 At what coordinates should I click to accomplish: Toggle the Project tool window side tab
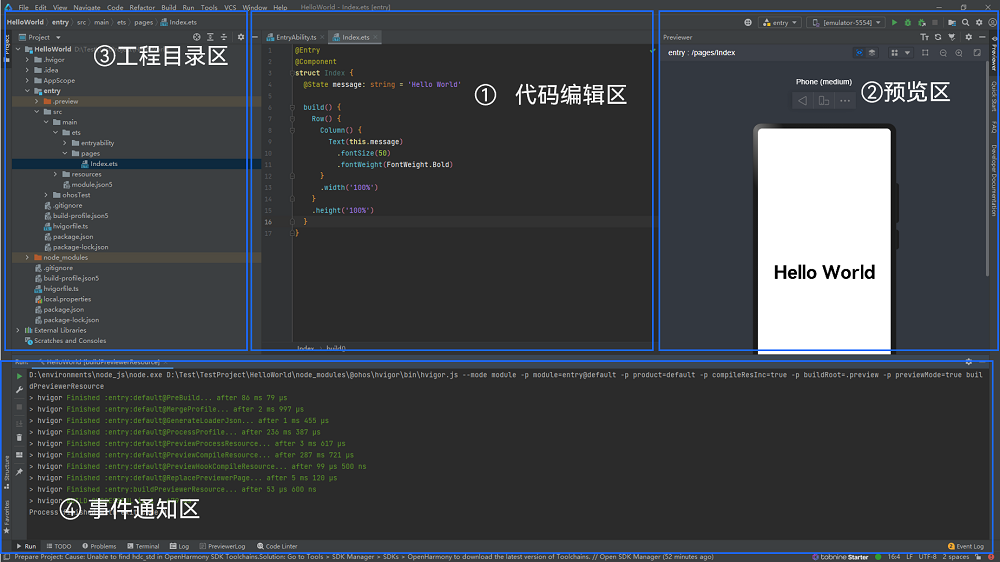pyautogui.click(x=6, y=49)
